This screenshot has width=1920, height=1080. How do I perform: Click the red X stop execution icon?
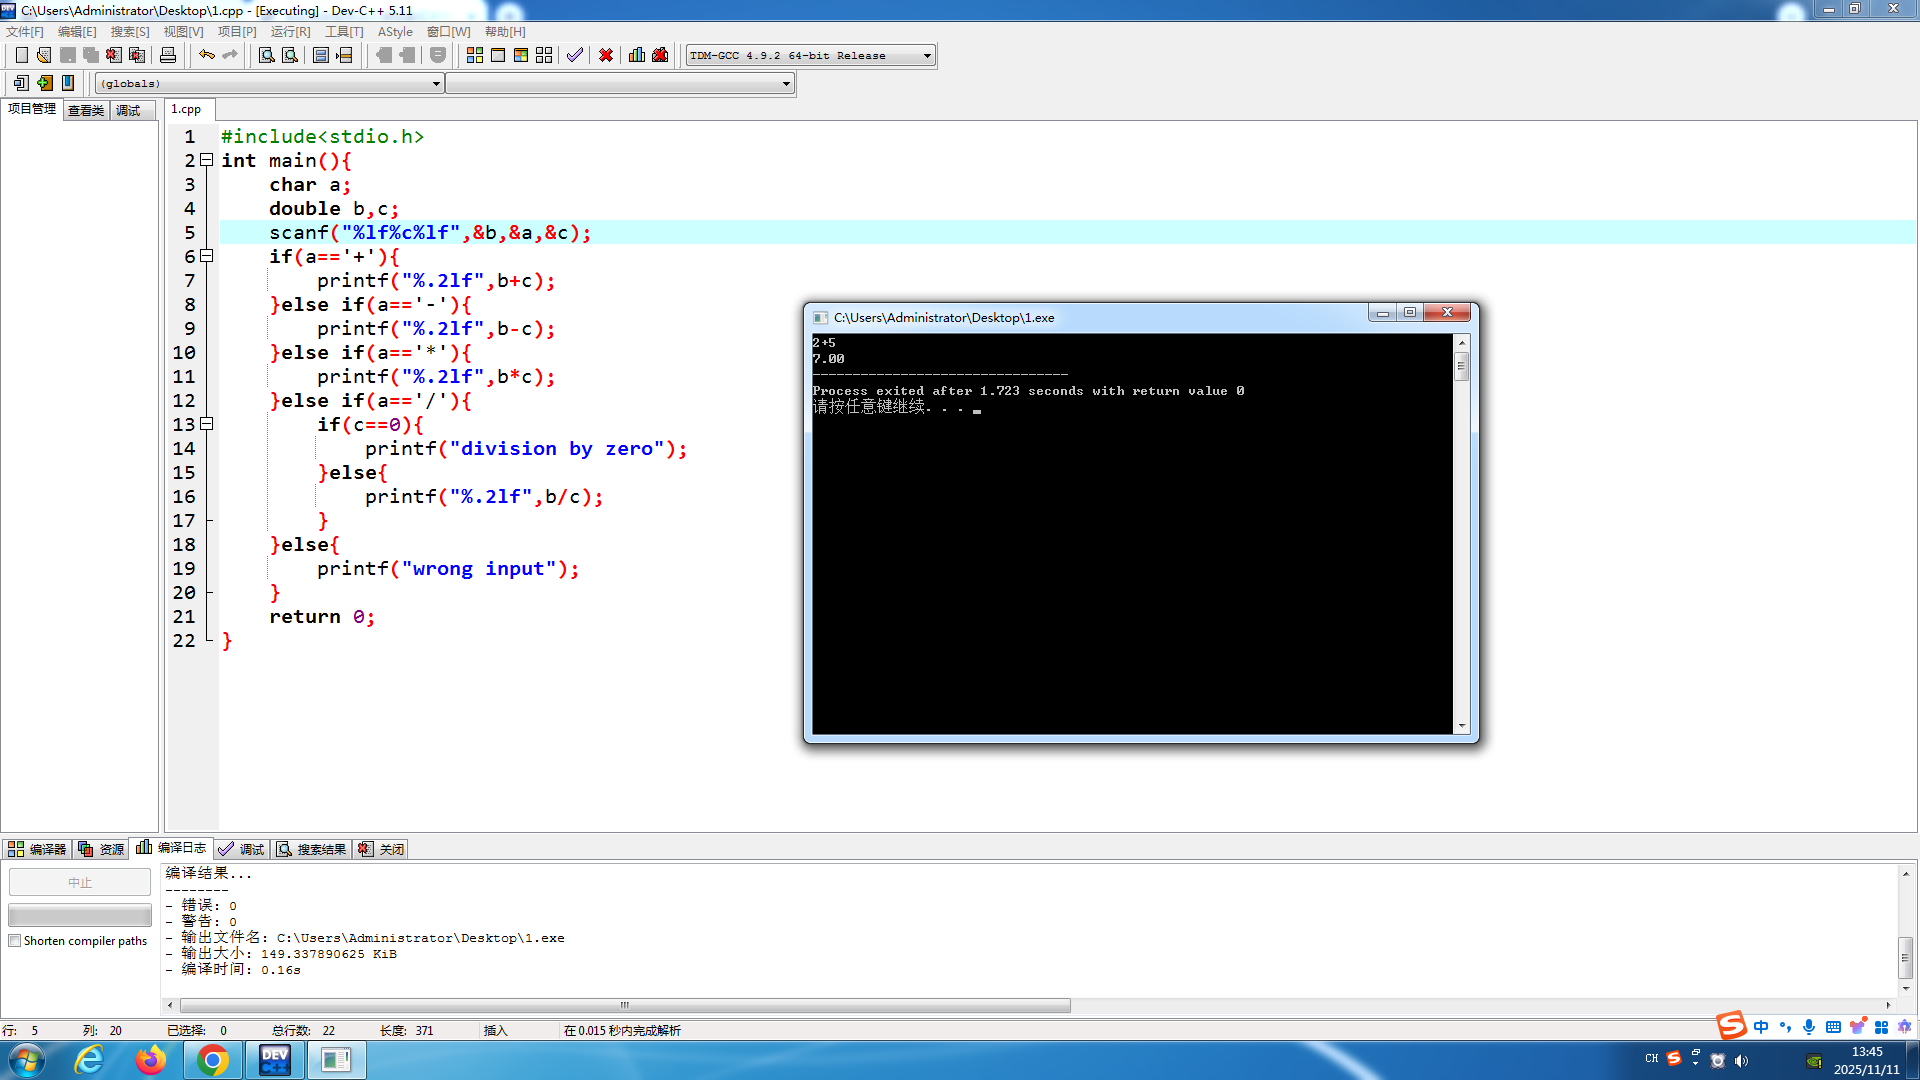[606, 55]
